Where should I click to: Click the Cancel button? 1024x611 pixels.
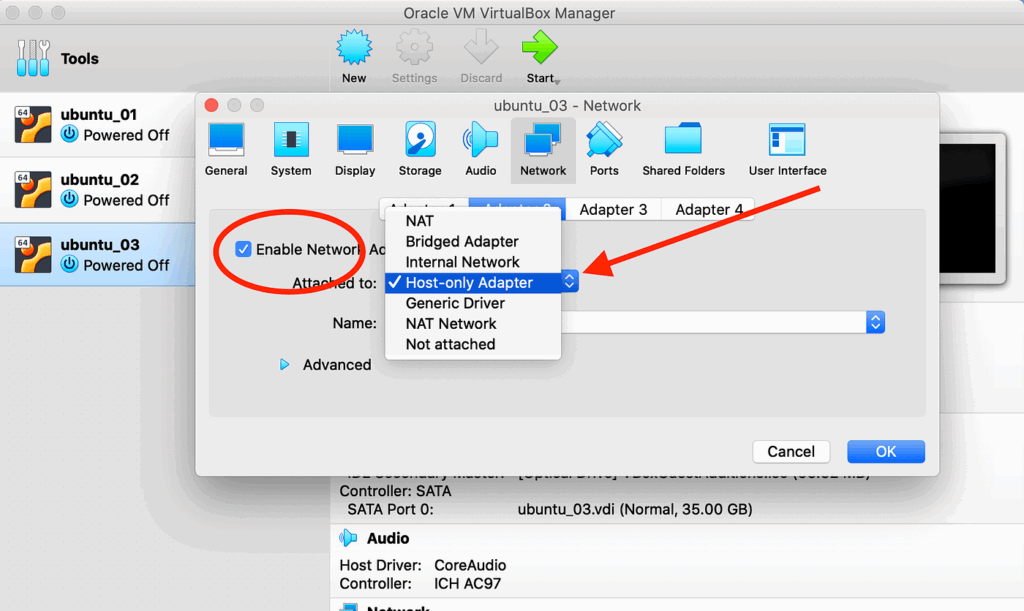click(791, 451)
